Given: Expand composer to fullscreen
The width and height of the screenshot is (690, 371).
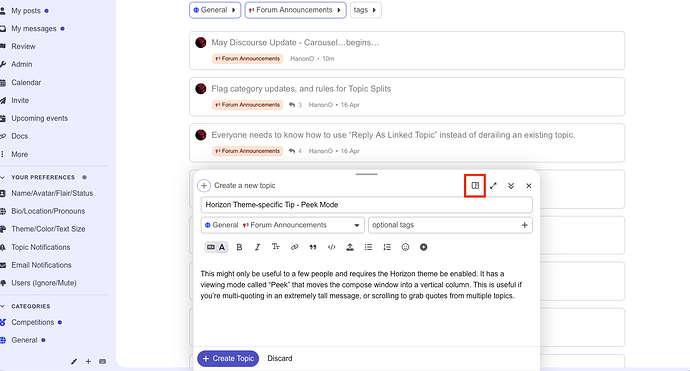Looking at the screenshot, I should [x=493, y=186].
